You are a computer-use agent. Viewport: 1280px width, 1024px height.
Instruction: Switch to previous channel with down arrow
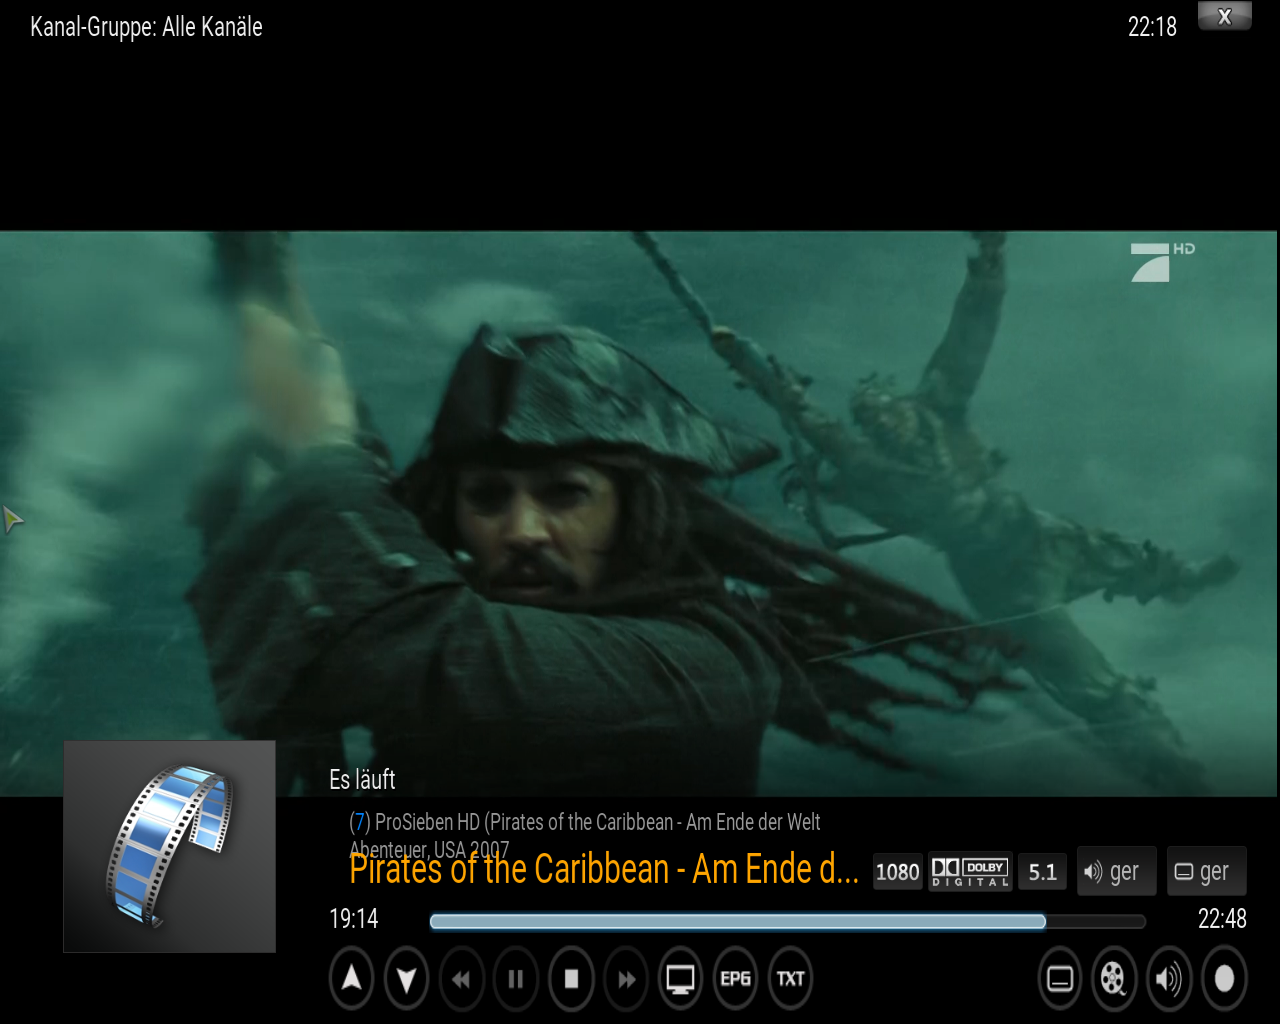pyautogui.click(x=406, y=978)
